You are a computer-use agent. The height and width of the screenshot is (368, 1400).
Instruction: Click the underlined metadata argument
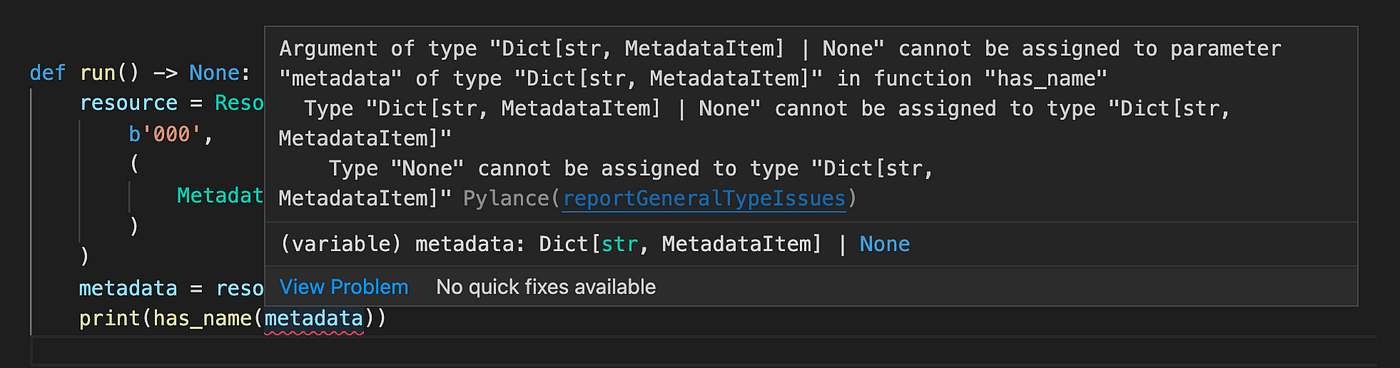pyautogui.click(x=314, y=320)
